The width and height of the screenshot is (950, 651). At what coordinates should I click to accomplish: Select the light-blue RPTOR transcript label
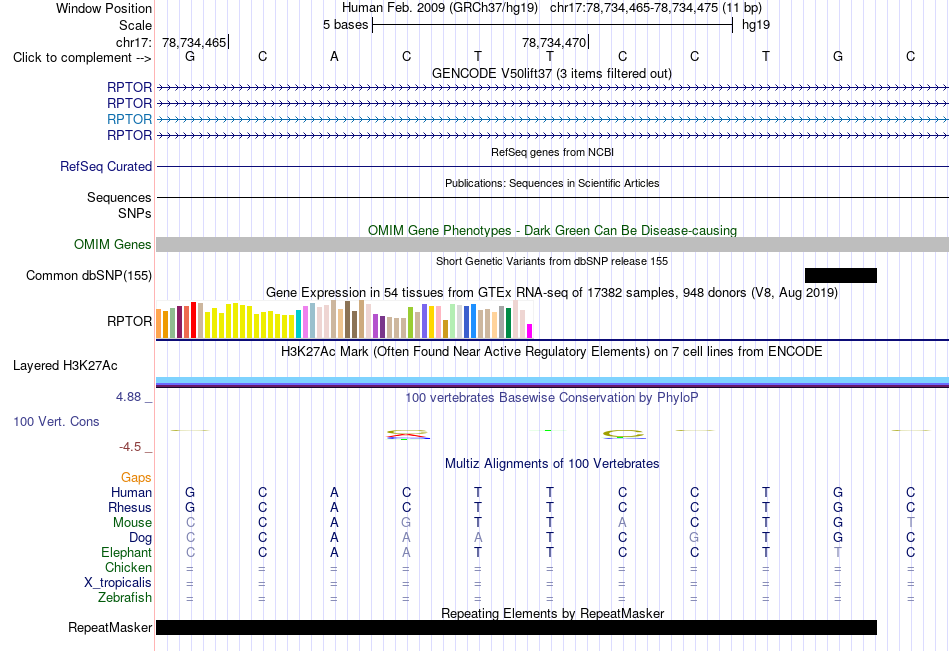pos(129,119)
